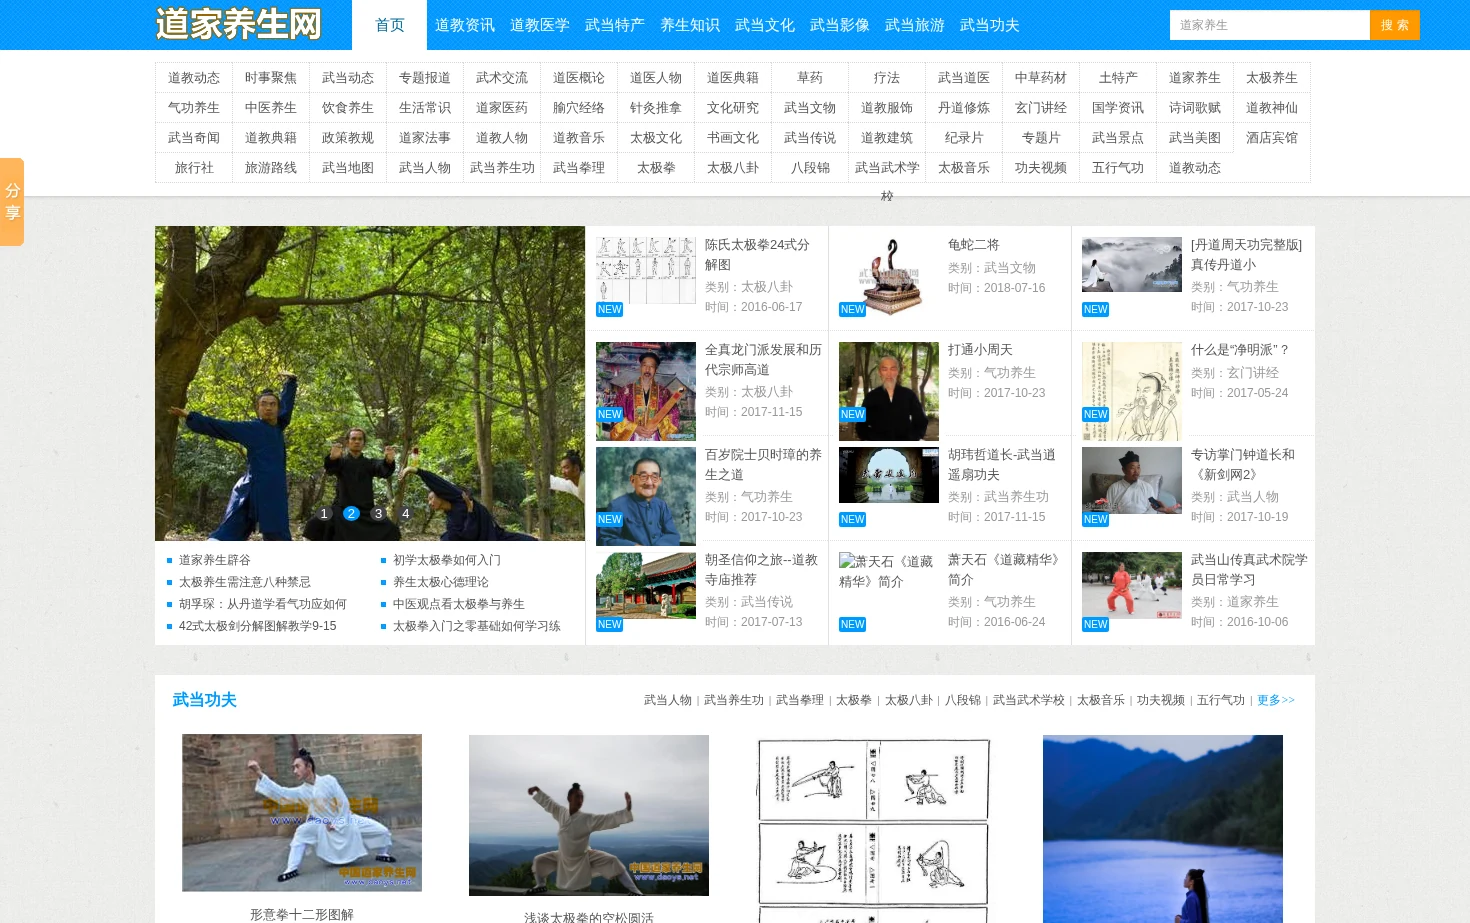Image resolution: width=1470 pixels, height=923 pixels.
Task: Click the 道家养生网 site logo
Action: pos(238,24)
